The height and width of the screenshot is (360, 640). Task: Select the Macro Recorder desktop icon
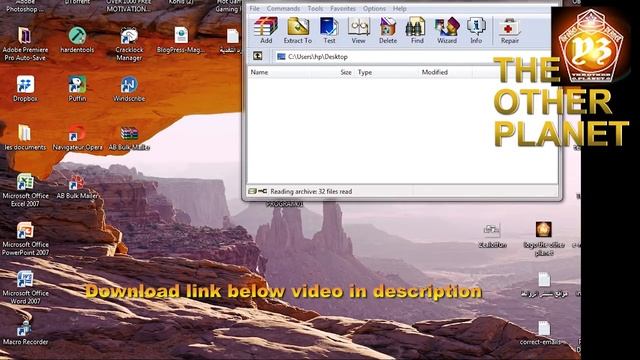point(25,333)
